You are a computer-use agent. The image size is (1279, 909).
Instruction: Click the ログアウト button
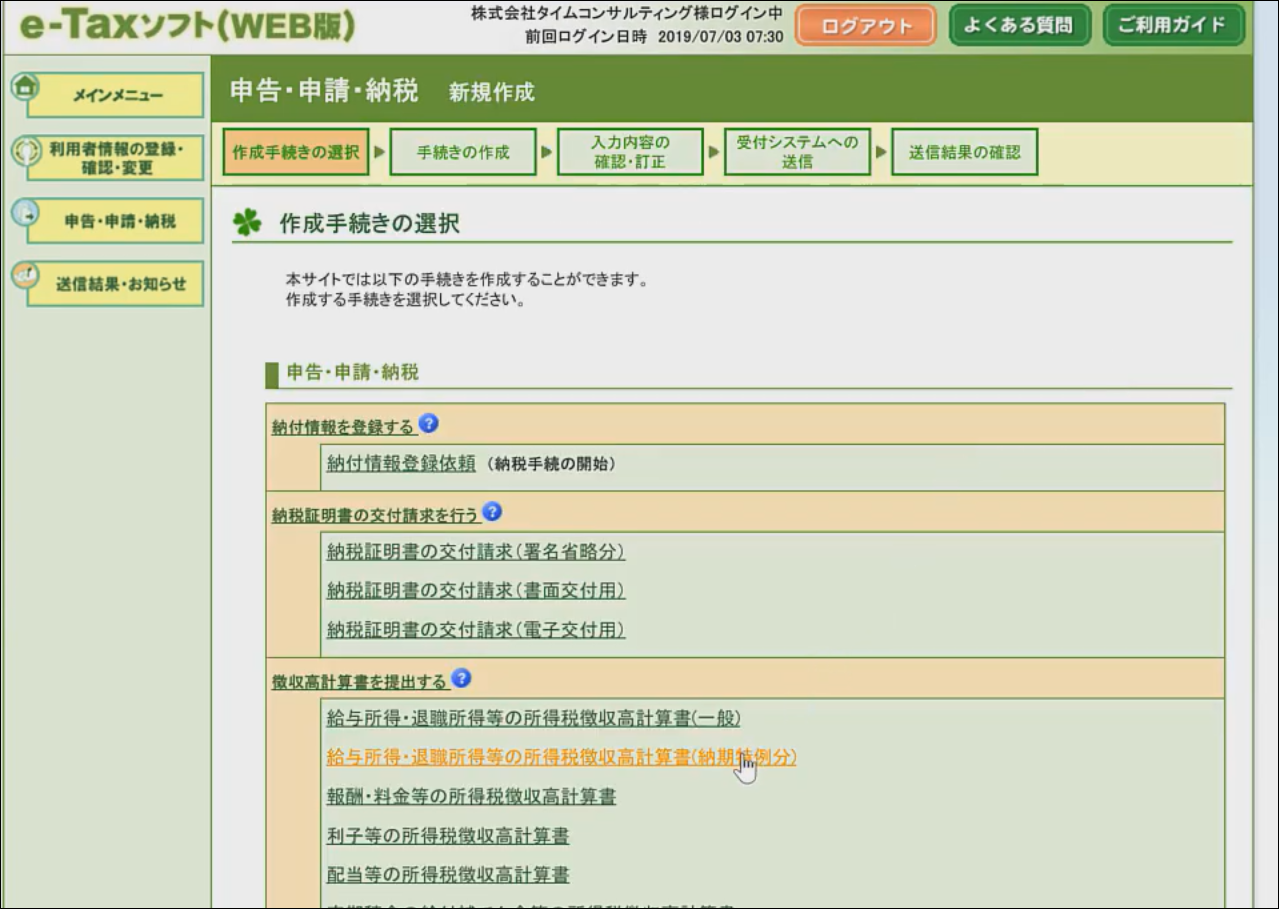[866, 26]
